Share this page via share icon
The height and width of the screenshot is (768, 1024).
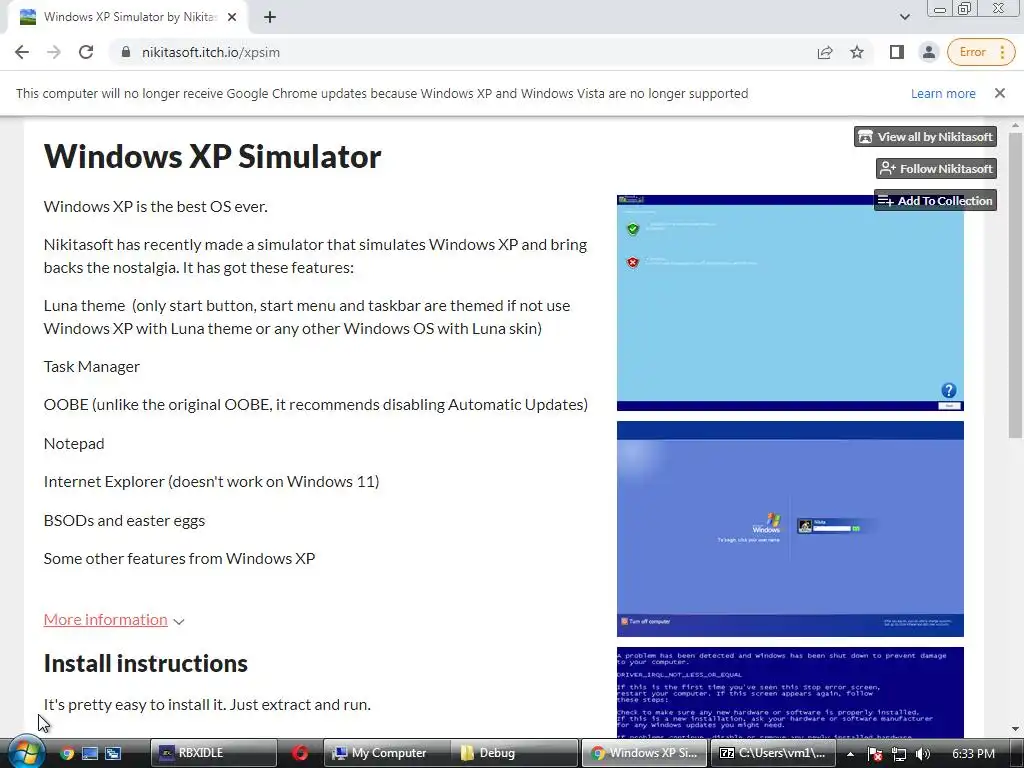pyautogui.click(x=825, y=52)
